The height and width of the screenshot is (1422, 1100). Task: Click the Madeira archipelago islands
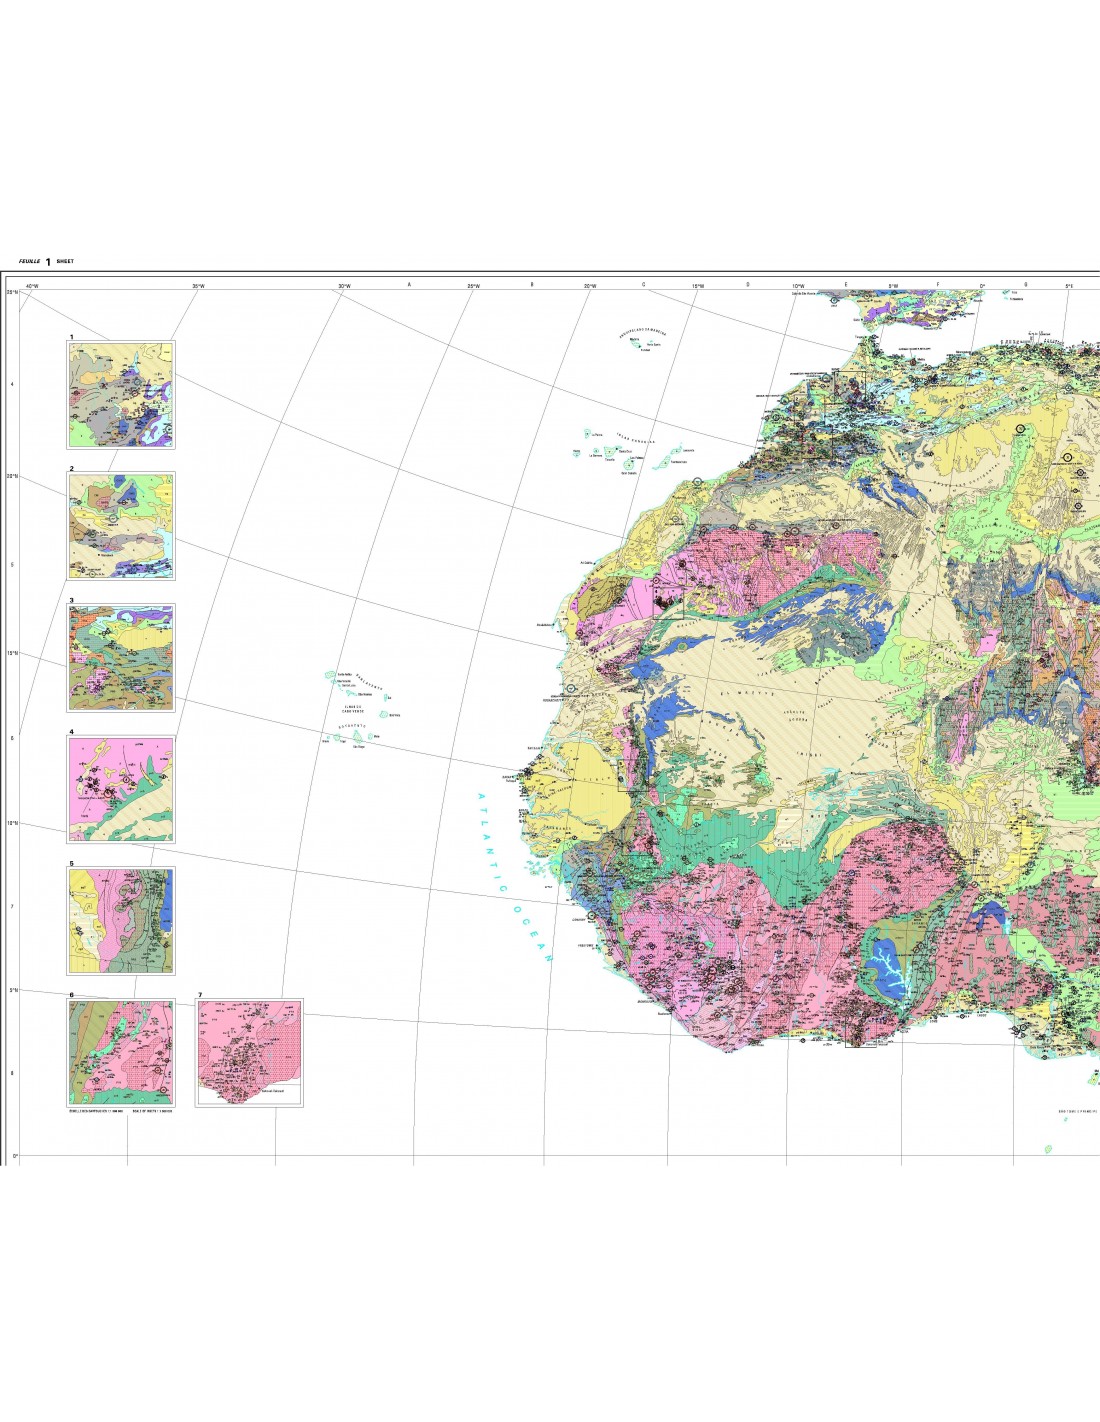643,343
